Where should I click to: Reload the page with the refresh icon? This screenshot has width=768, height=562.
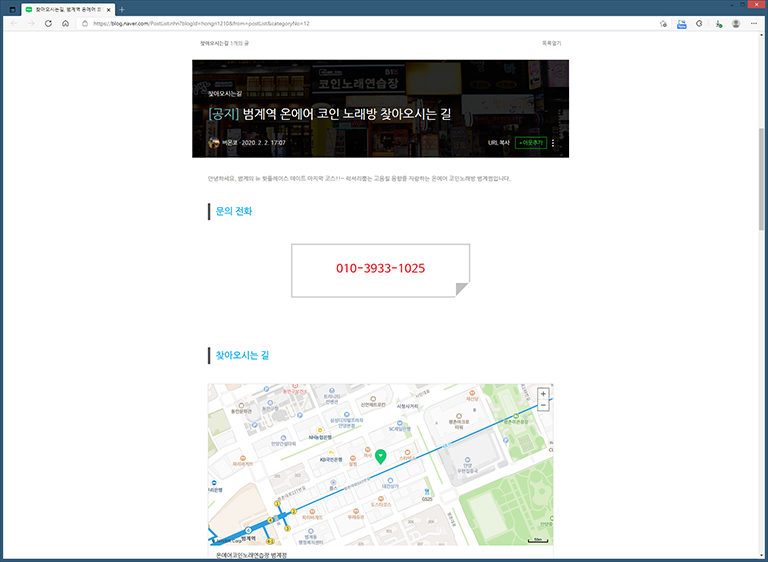coord(48,23)
